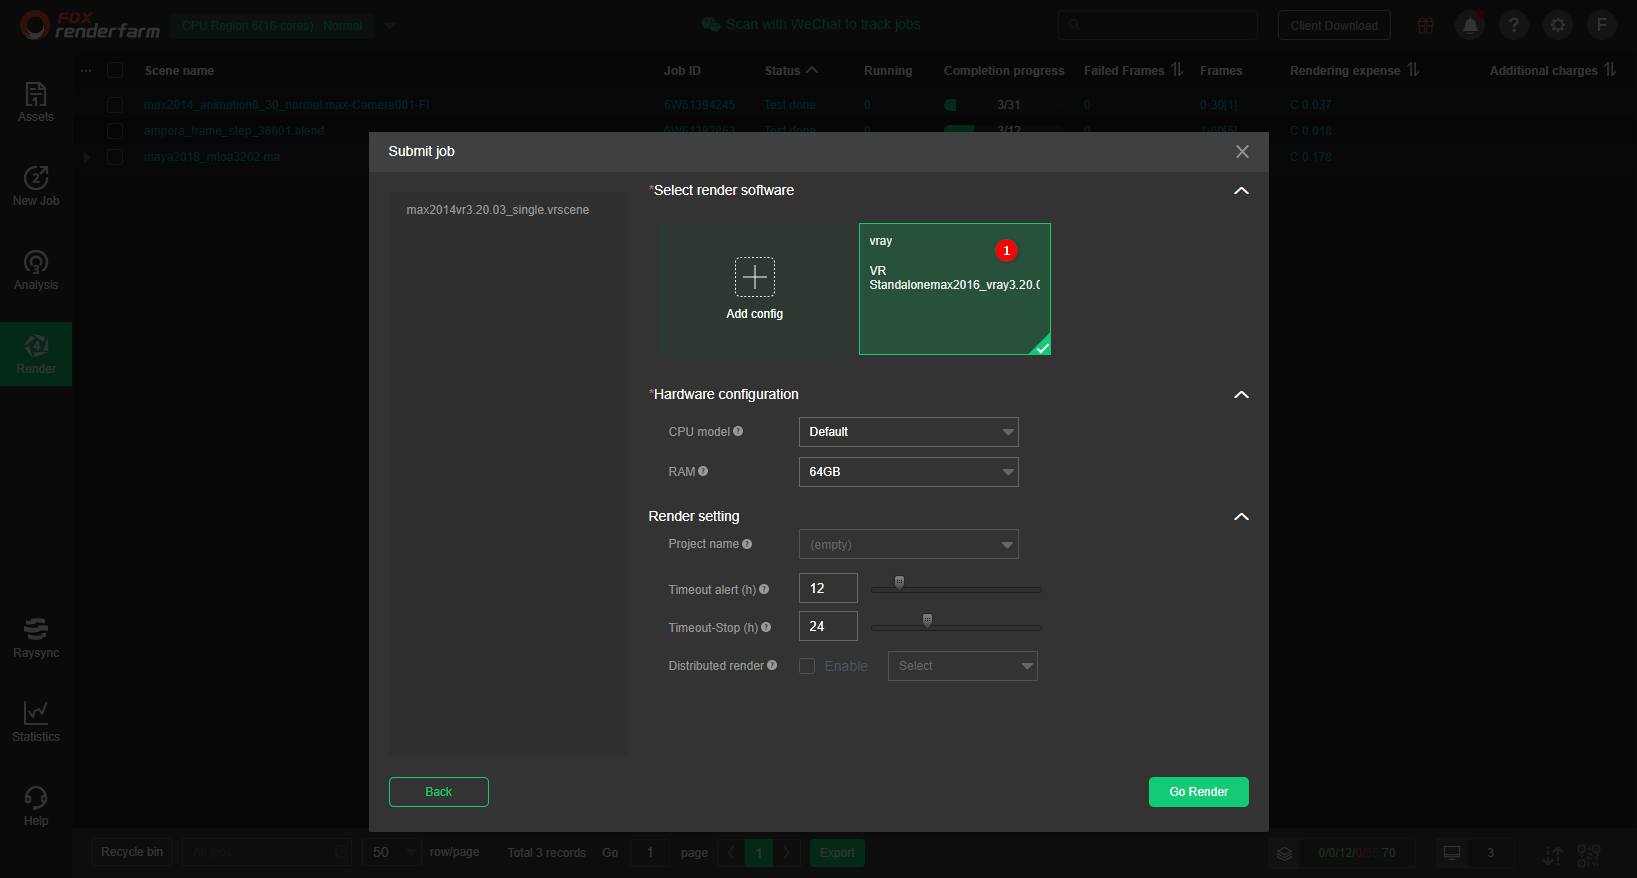1637x878 pixels.
Task: Click the Client Download button
Action: tap(1334, 26)
